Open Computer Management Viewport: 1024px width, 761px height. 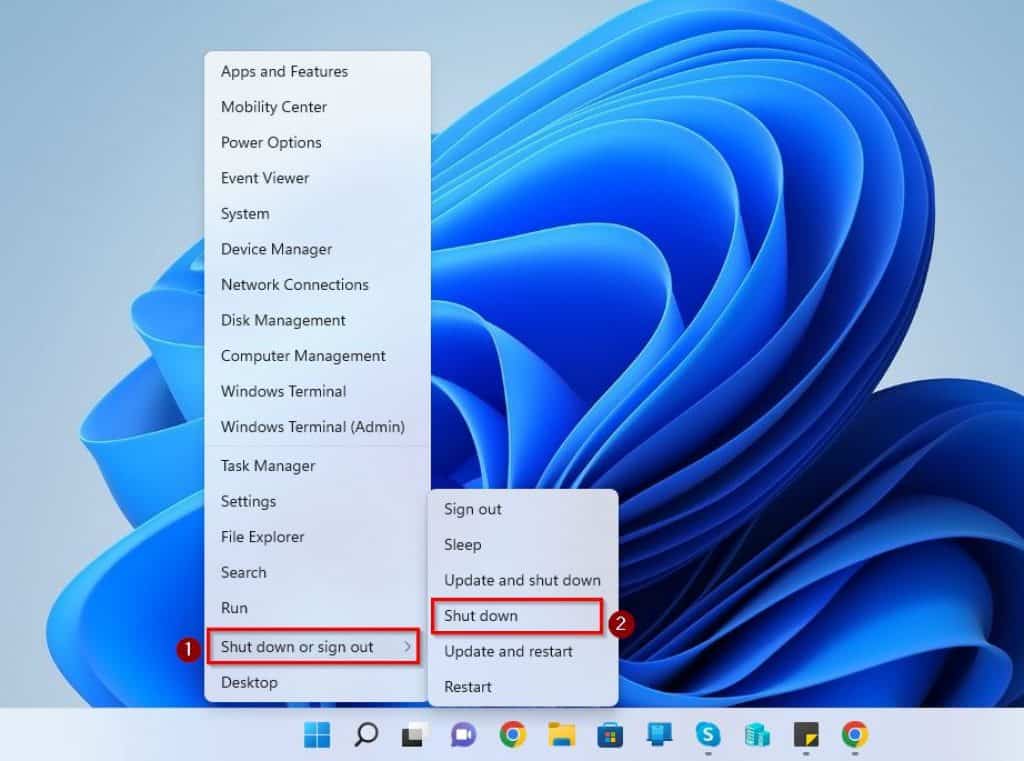317,356
